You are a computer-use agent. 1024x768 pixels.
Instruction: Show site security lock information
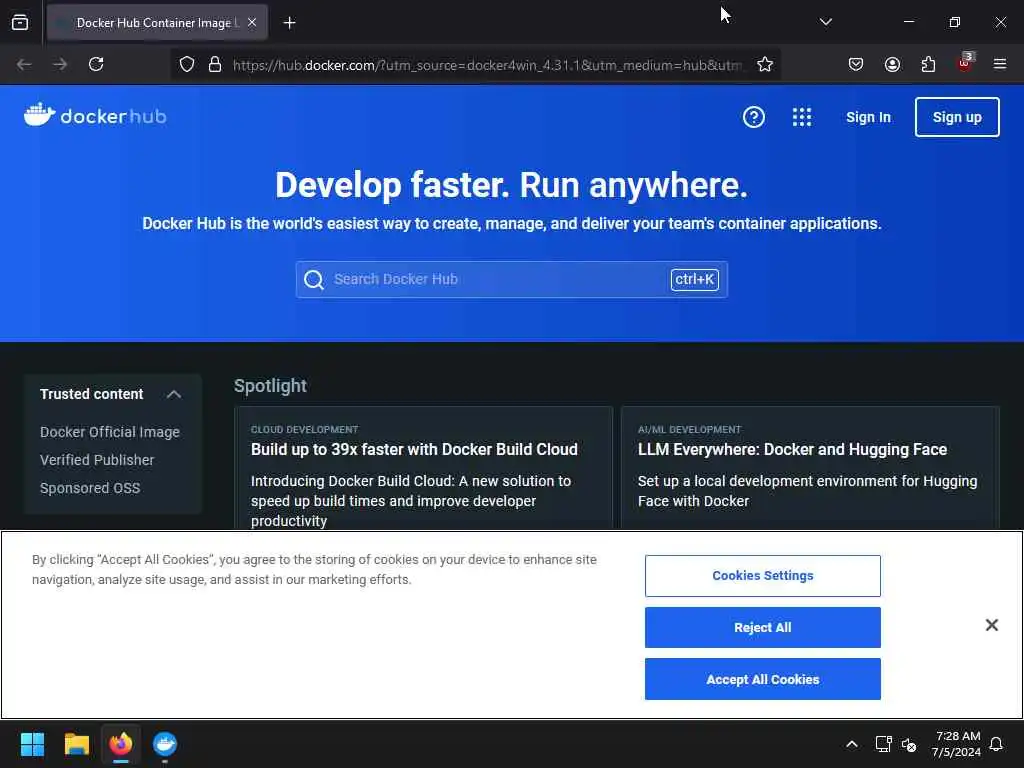click(215, 64)
